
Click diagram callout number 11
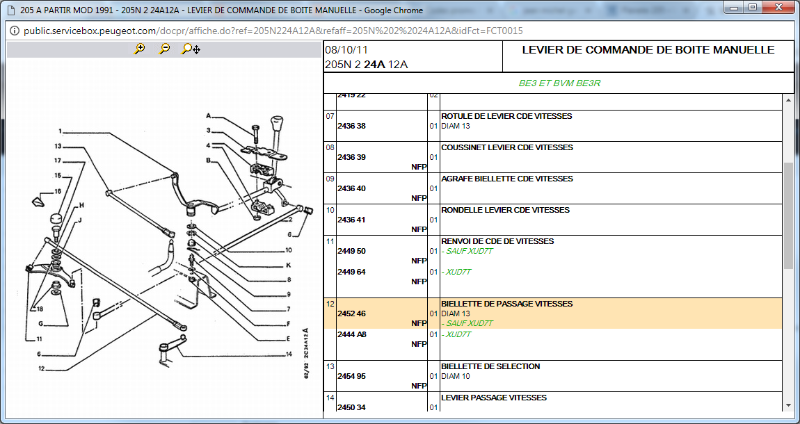click(x=39, y=339)
